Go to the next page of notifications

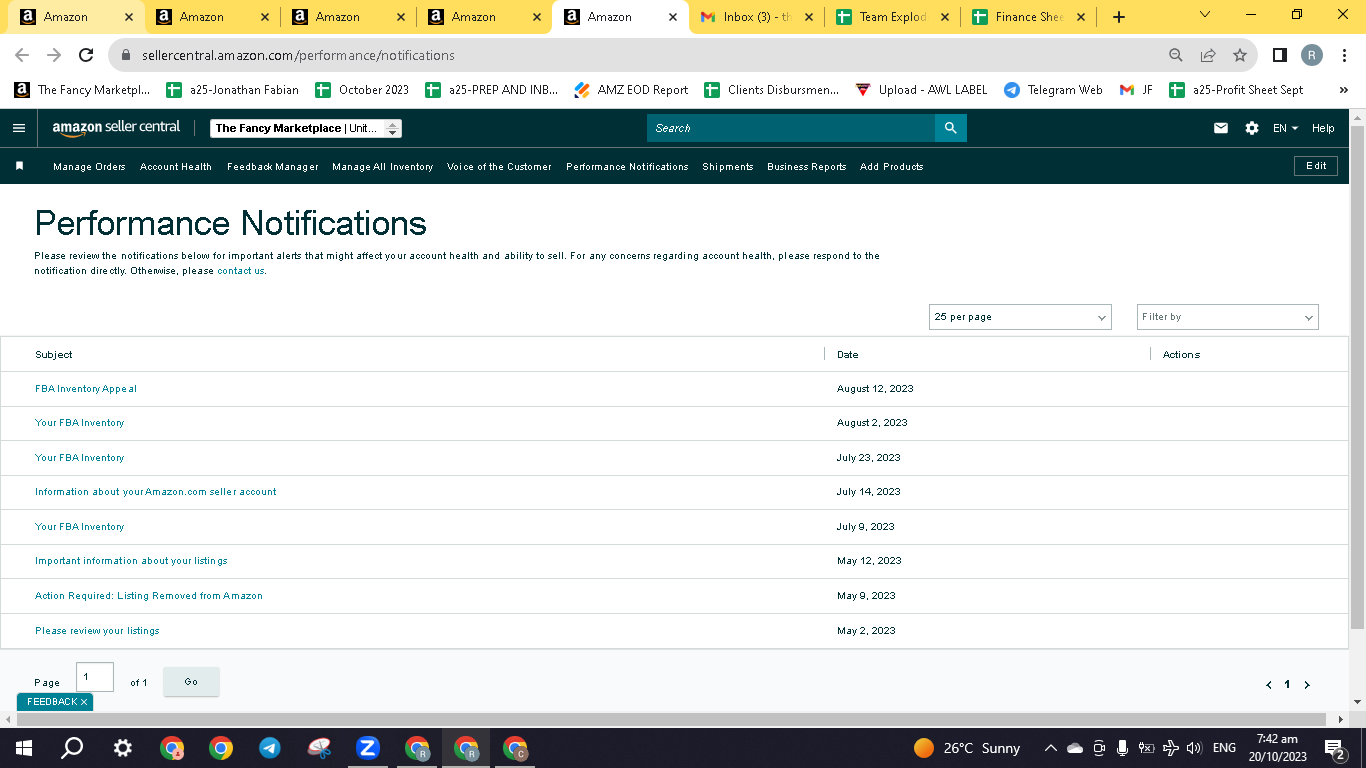pyautogui.click(x=1306, y=685)
